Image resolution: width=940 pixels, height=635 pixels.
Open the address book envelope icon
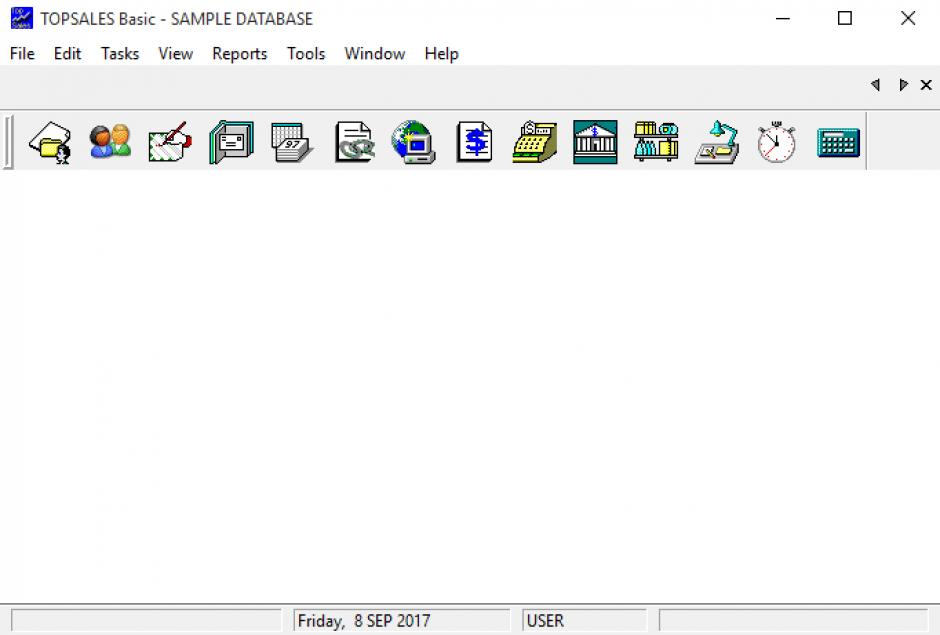click(231, 142)
